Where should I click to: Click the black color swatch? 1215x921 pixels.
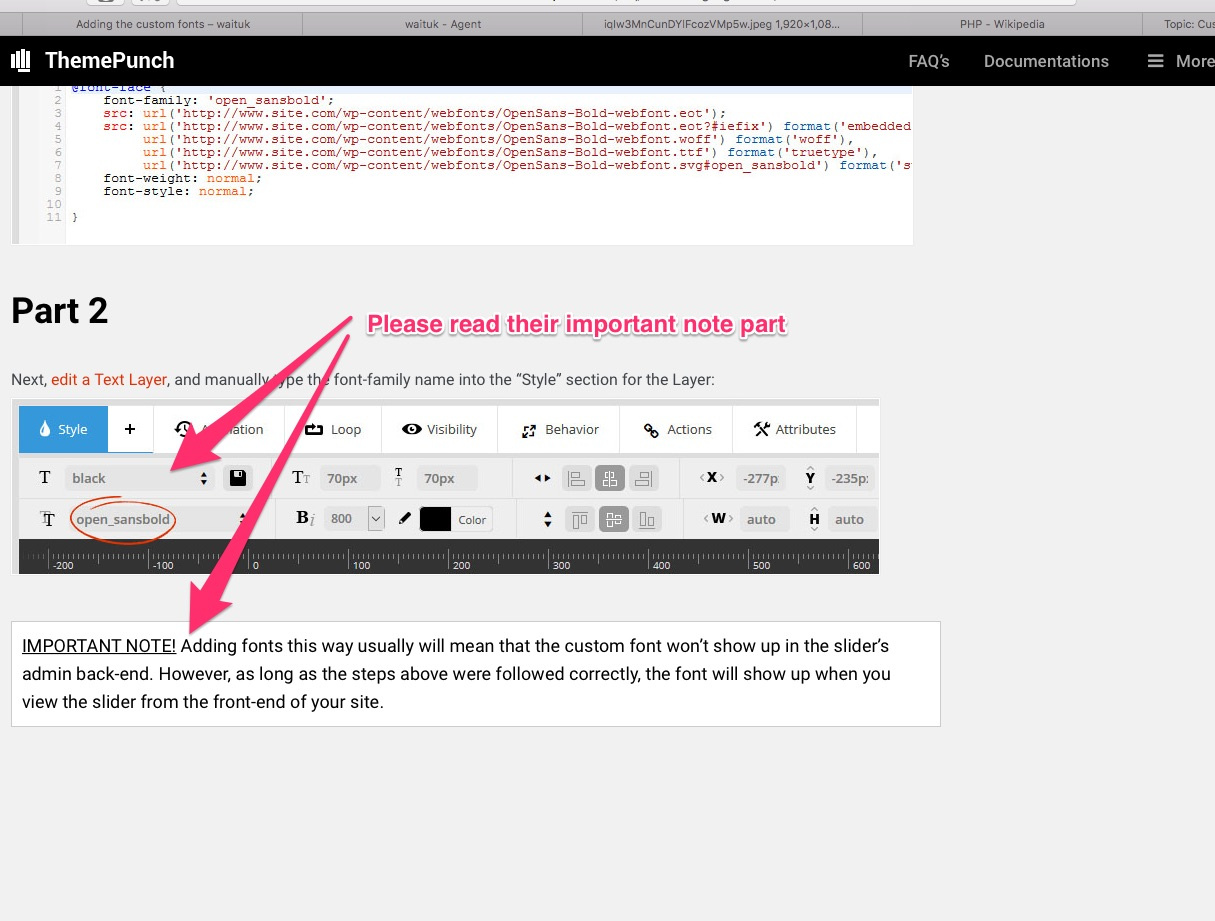click(x=435, y=519)
